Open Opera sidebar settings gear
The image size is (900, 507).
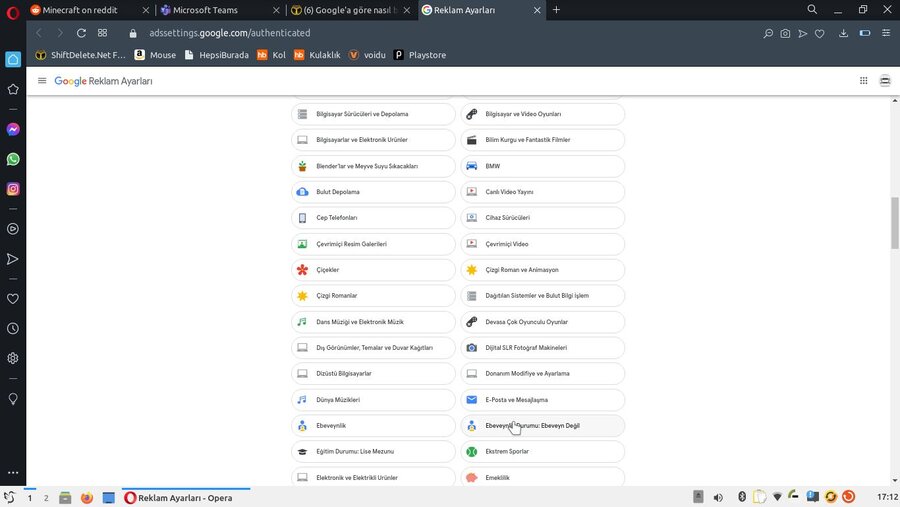pos(13,358)
